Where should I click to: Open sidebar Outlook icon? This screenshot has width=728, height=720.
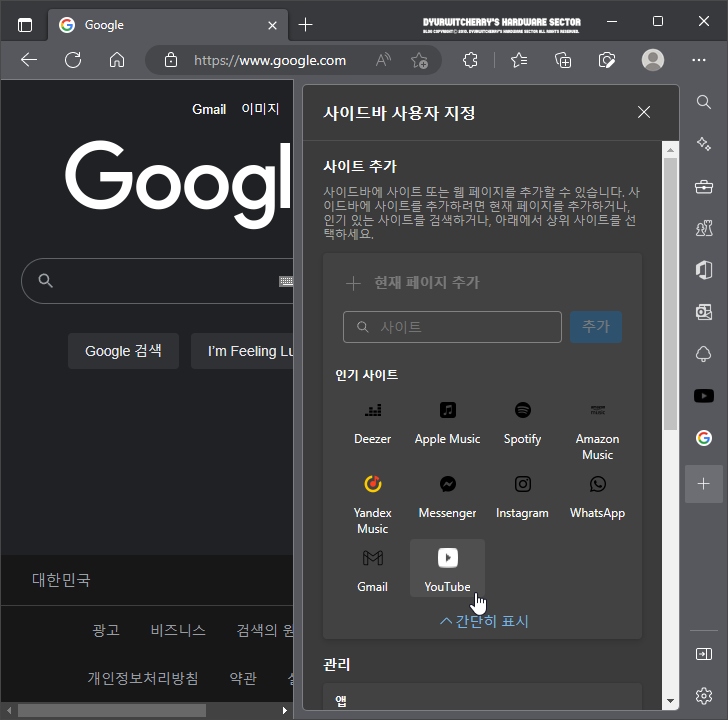pos(704,312)
